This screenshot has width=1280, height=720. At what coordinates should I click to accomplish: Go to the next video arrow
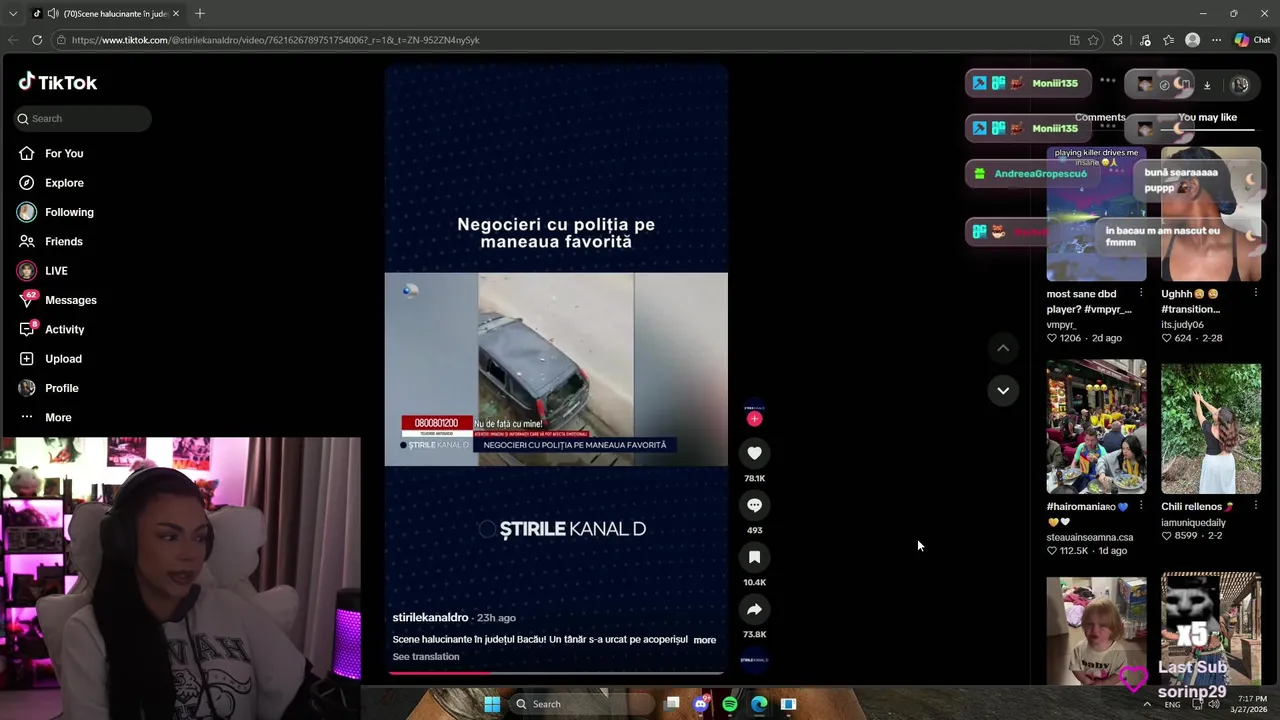coord(1003,390)
